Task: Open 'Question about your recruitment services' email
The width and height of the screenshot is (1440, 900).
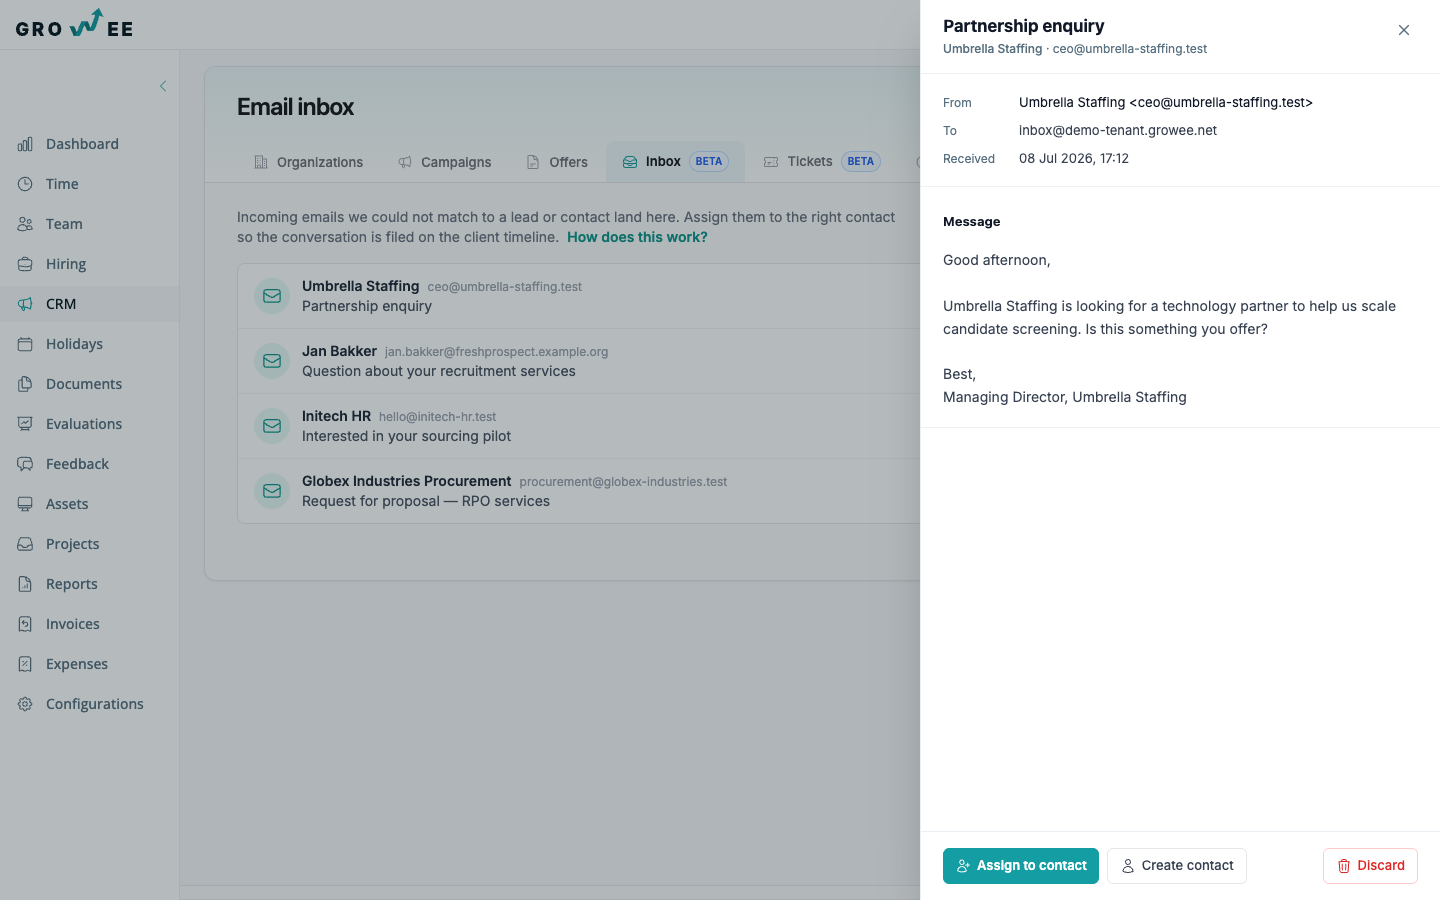Action: point(579,361)
